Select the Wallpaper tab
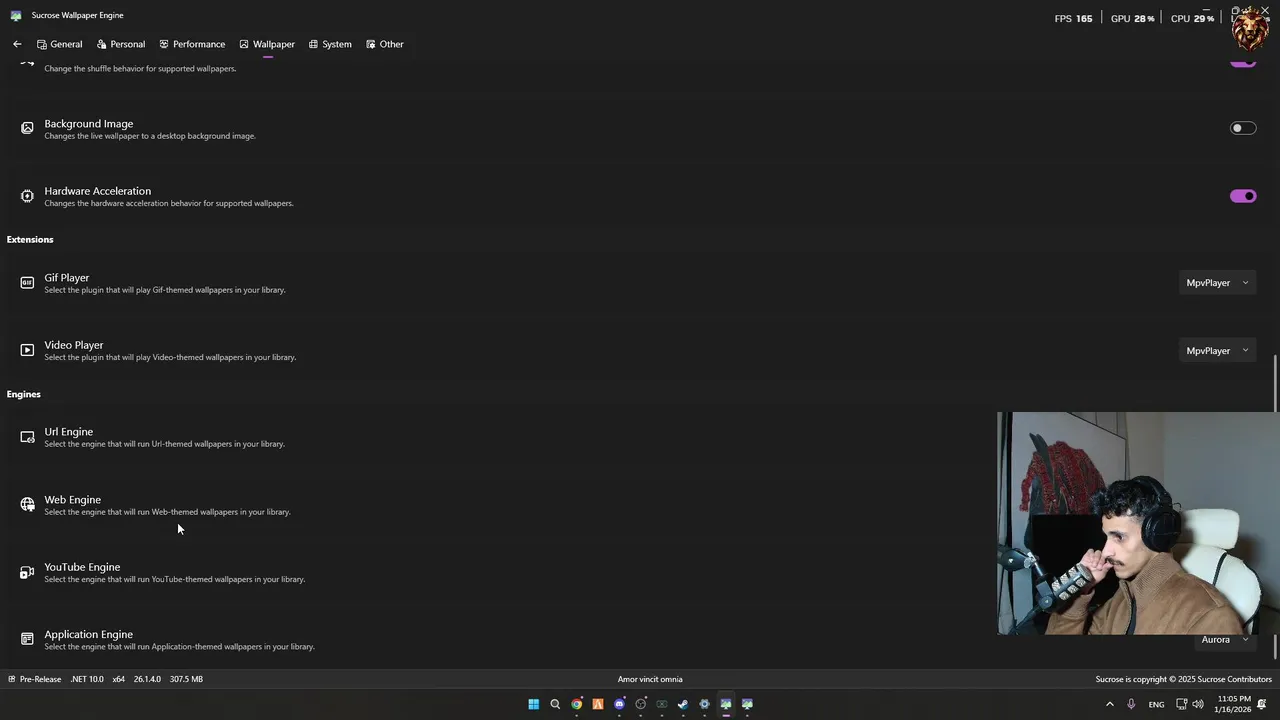Viewport: 1280px width, 720px height. (x=267, y=44)
